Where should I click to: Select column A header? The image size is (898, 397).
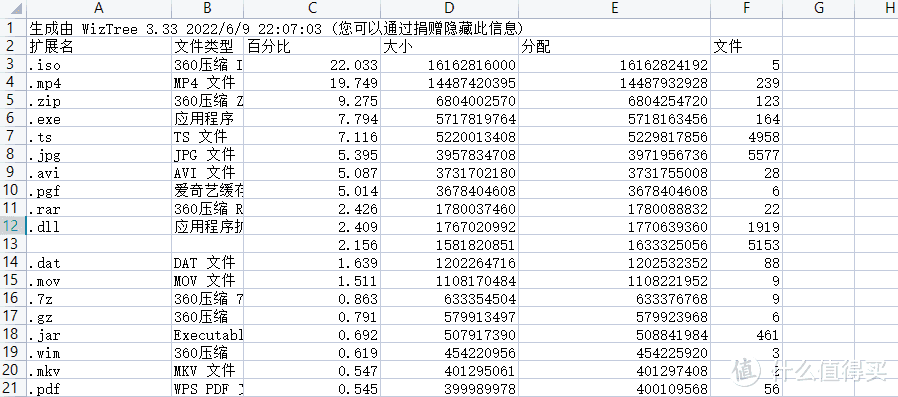pos(99,9)
